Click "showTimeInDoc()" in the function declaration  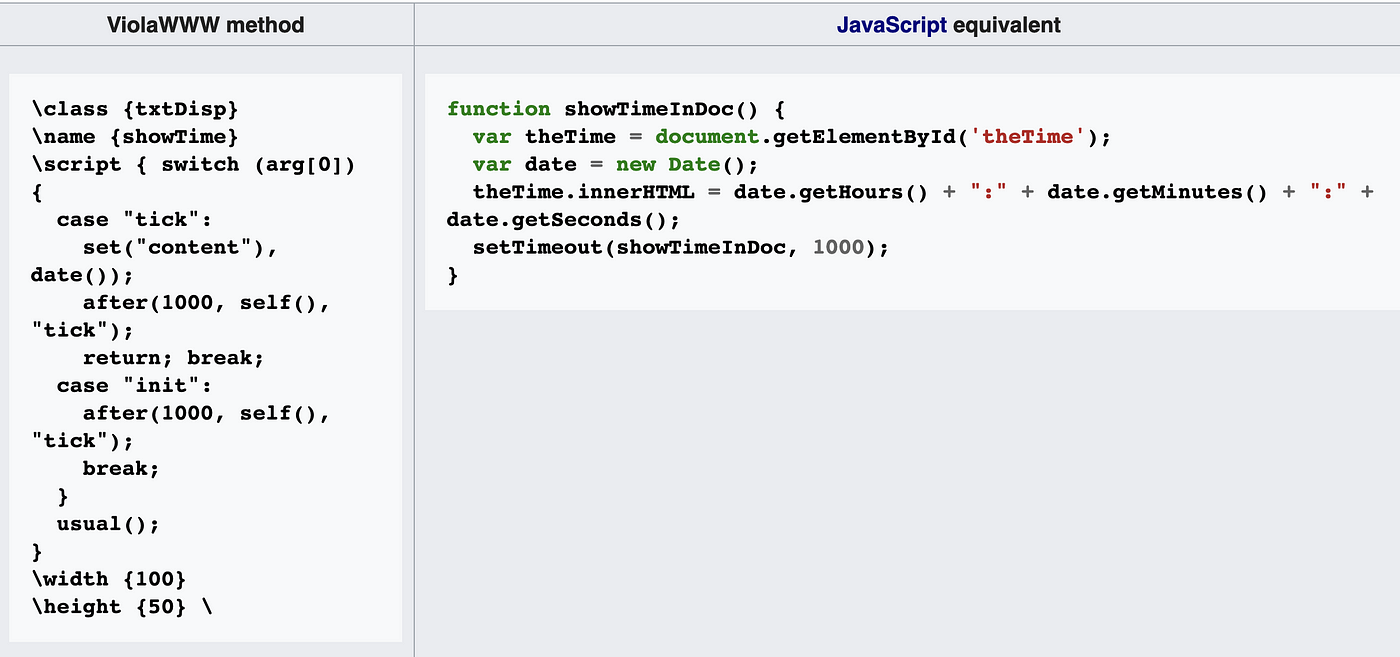click(x=663, y=109)
